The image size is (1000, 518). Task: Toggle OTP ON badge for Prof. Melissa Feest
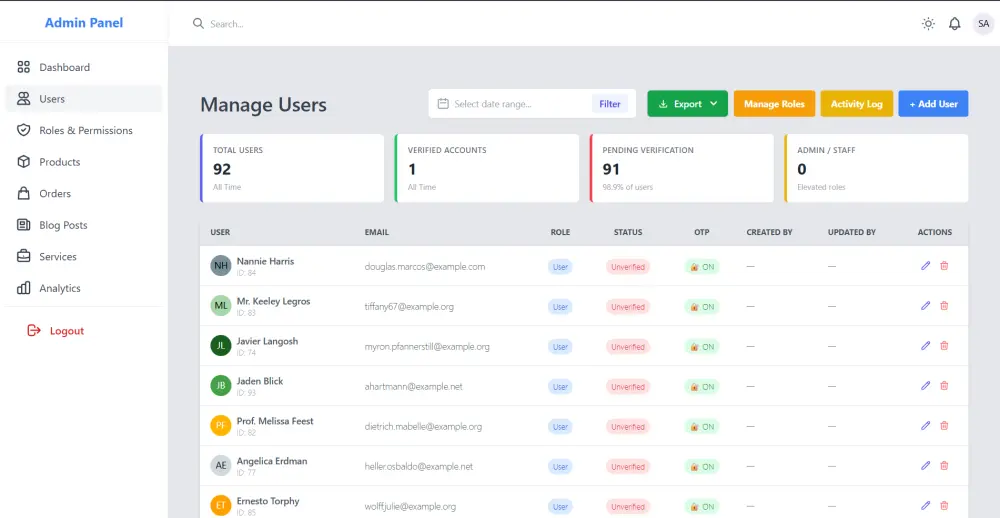[702, 427]
